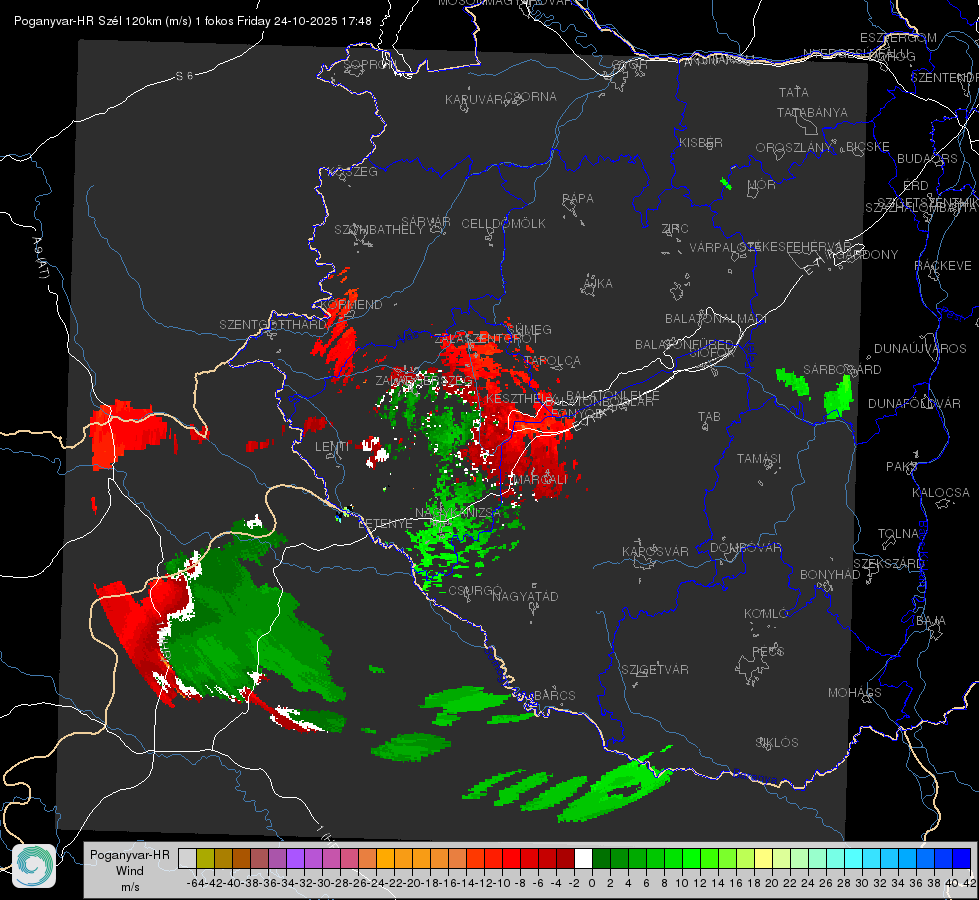
Task: Click the SOPRON city label
Action: point(370,64)
